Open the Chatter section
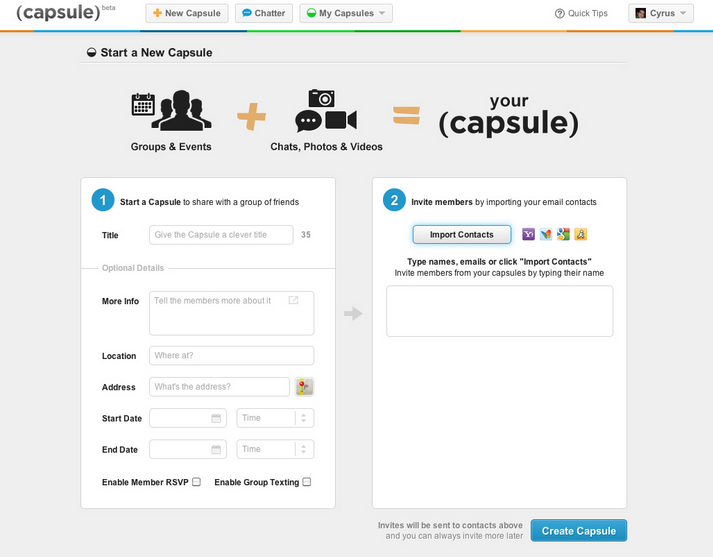Image resolution: width=713 pixels, height=557 pixels. click(264, 13)
